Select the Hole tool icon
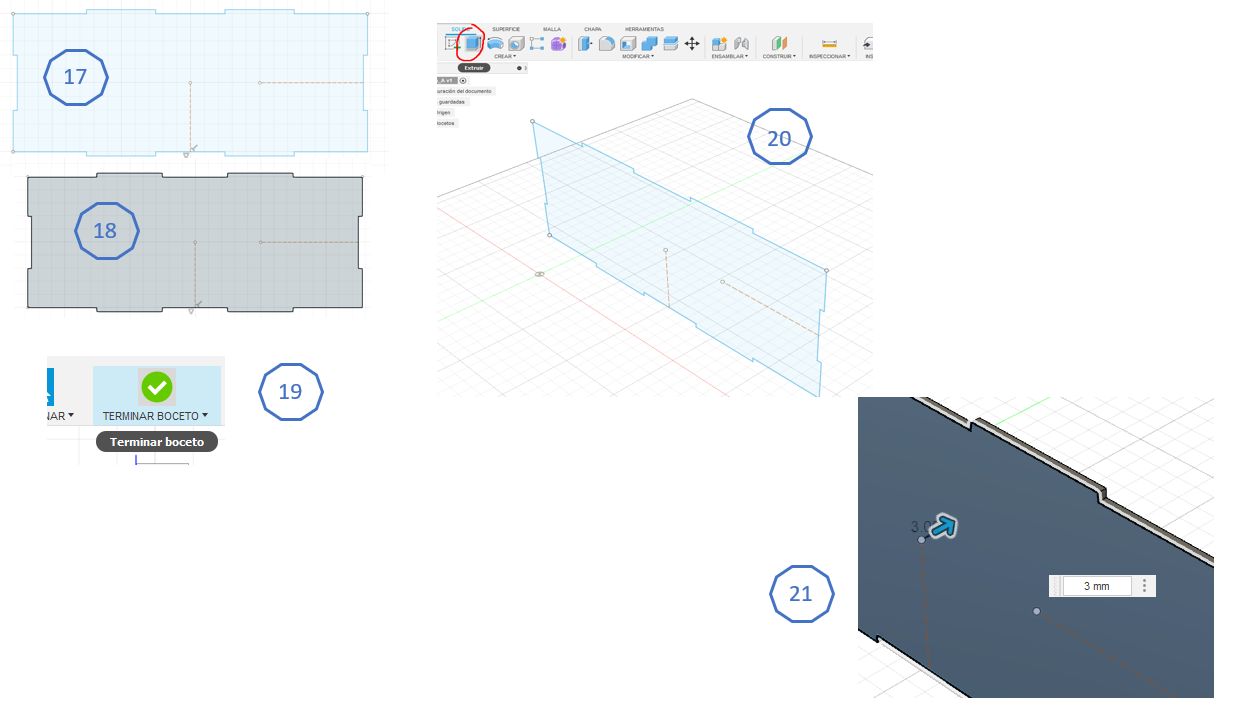The width and height of the screenshot is (1242, 707). tap(517, 44)
